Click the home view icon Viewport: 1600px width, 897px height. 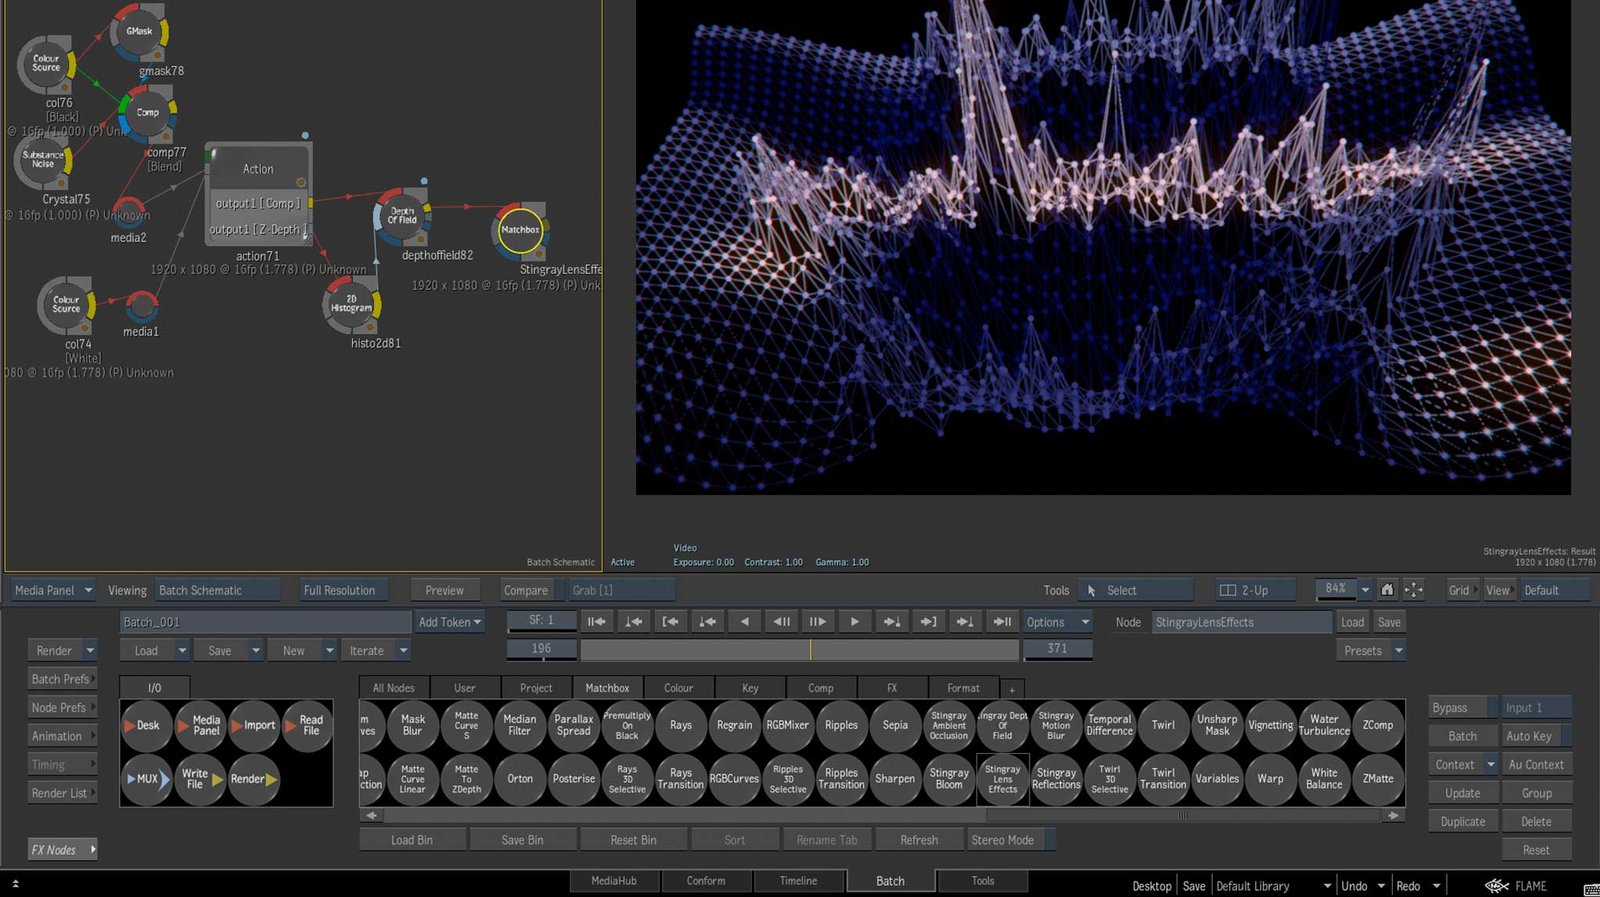(1387, 590)
